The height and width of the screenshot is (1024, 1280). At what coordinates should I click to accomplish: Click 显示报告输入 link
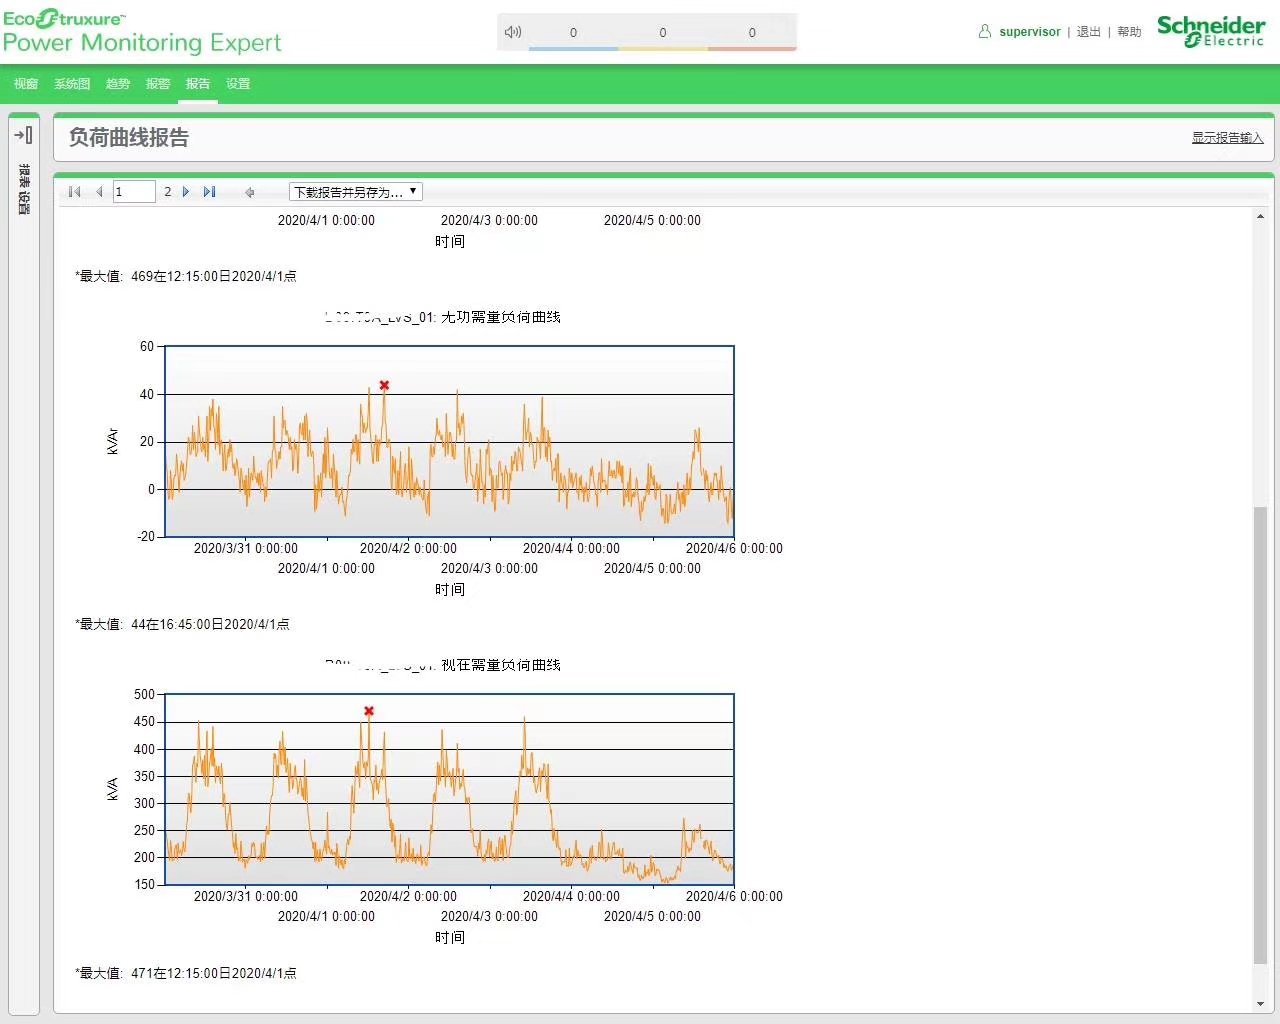pos(1227,138)
